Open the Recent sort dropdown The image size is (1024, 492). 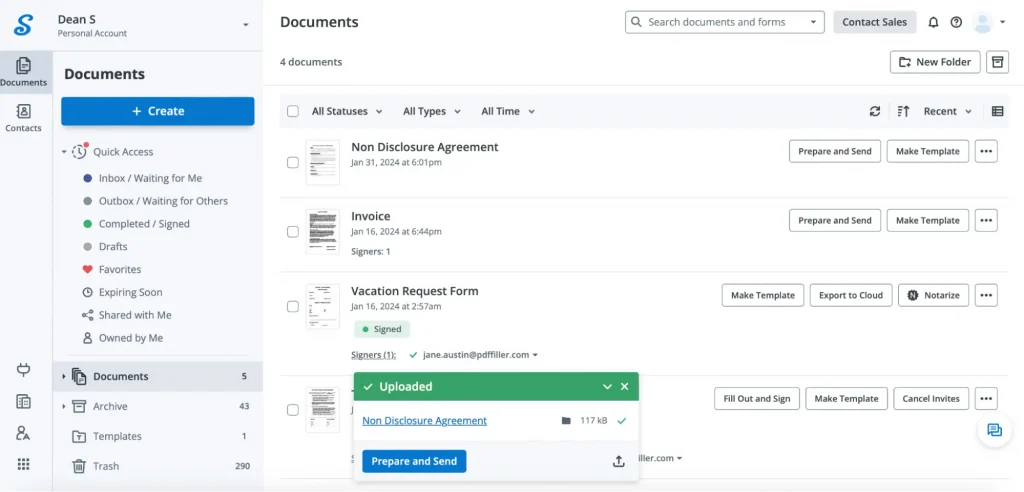tap(946, 112)
